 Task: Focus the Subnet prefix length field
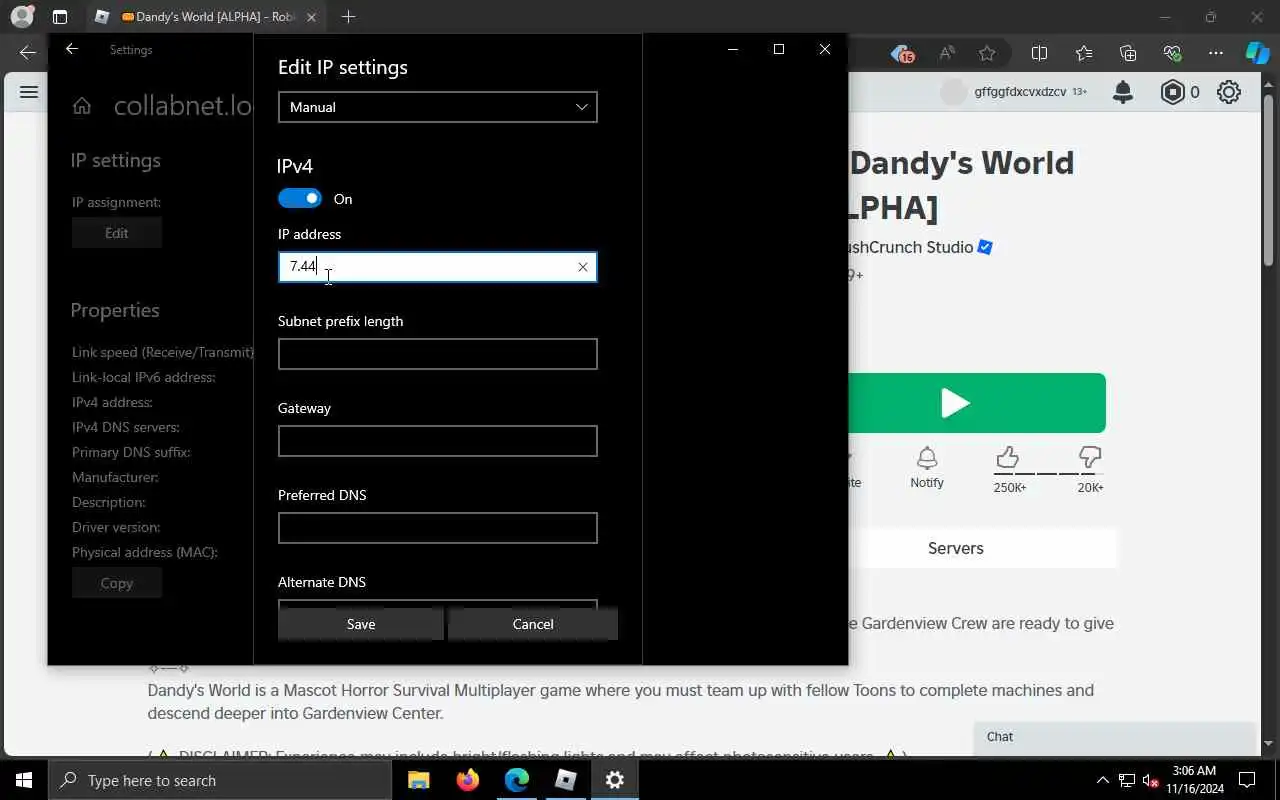437,354
